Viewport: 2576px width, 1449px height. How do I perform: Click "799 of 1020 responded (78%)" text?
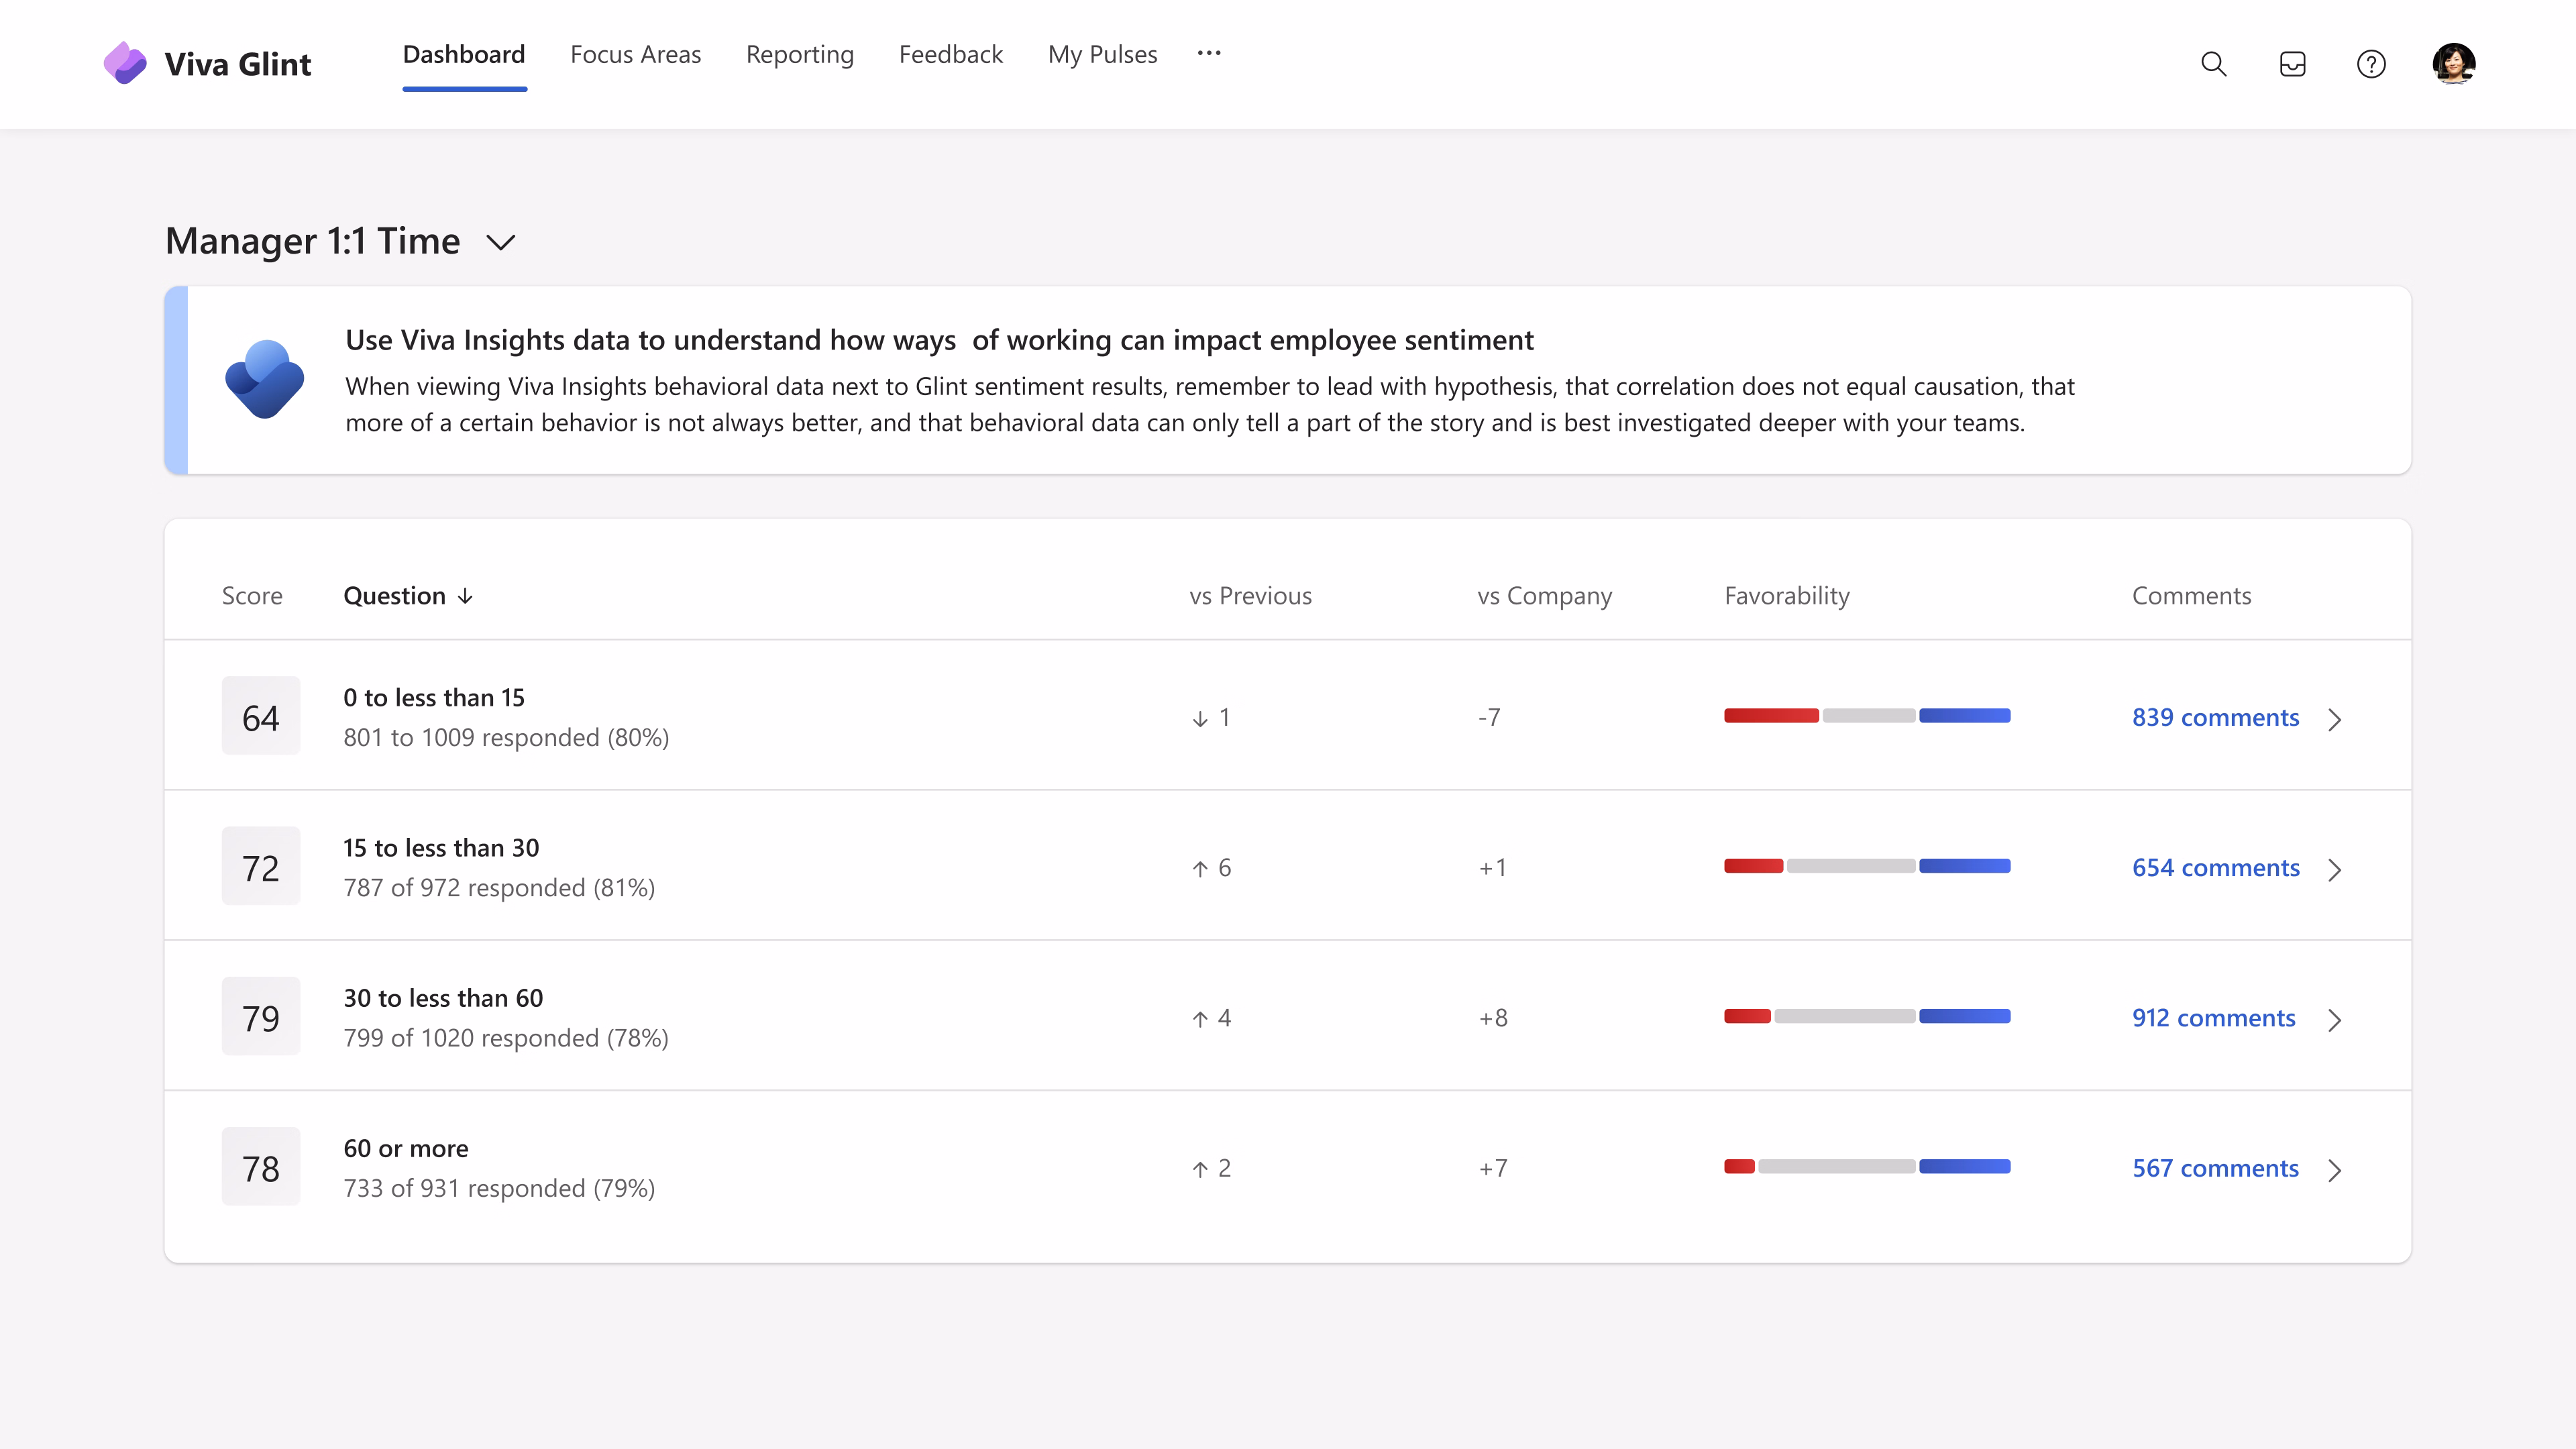506,1038
